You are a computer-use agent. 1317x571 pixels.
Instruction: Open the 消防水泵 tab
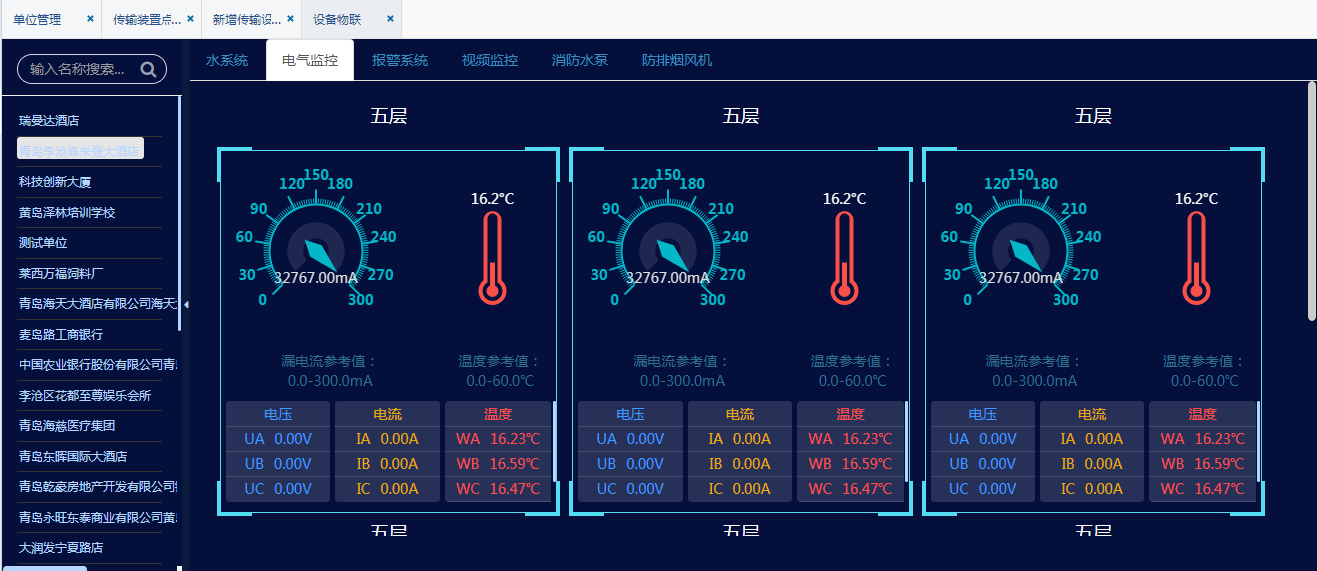580,60
